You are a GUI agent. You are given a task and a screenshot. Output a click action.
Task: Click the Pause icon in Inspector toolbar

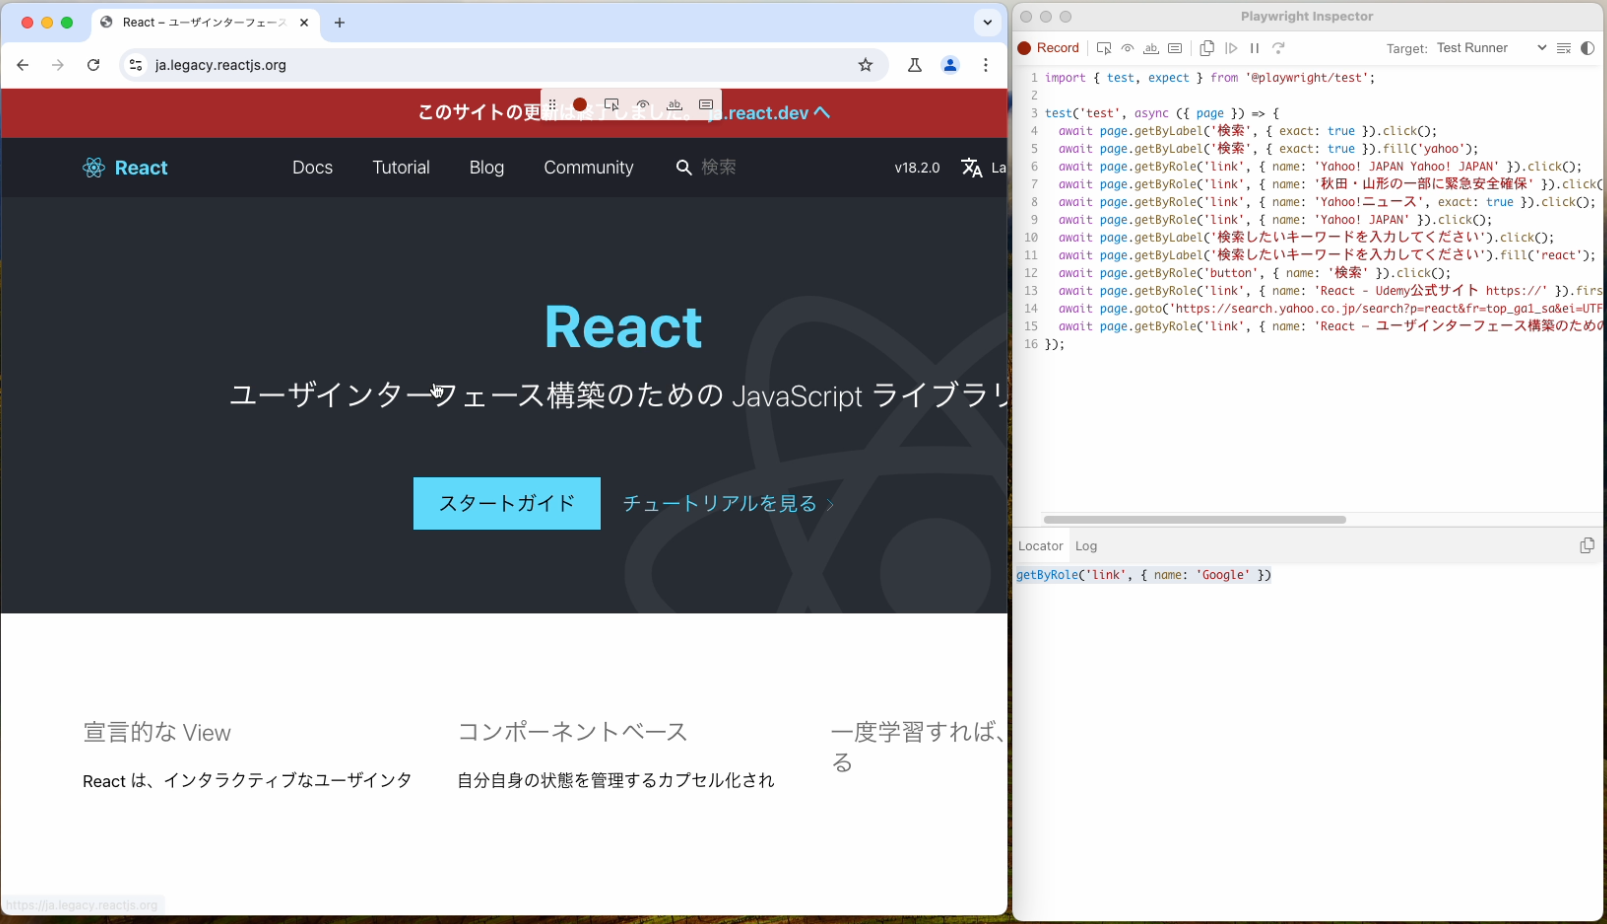click(x=1254, y=48)
